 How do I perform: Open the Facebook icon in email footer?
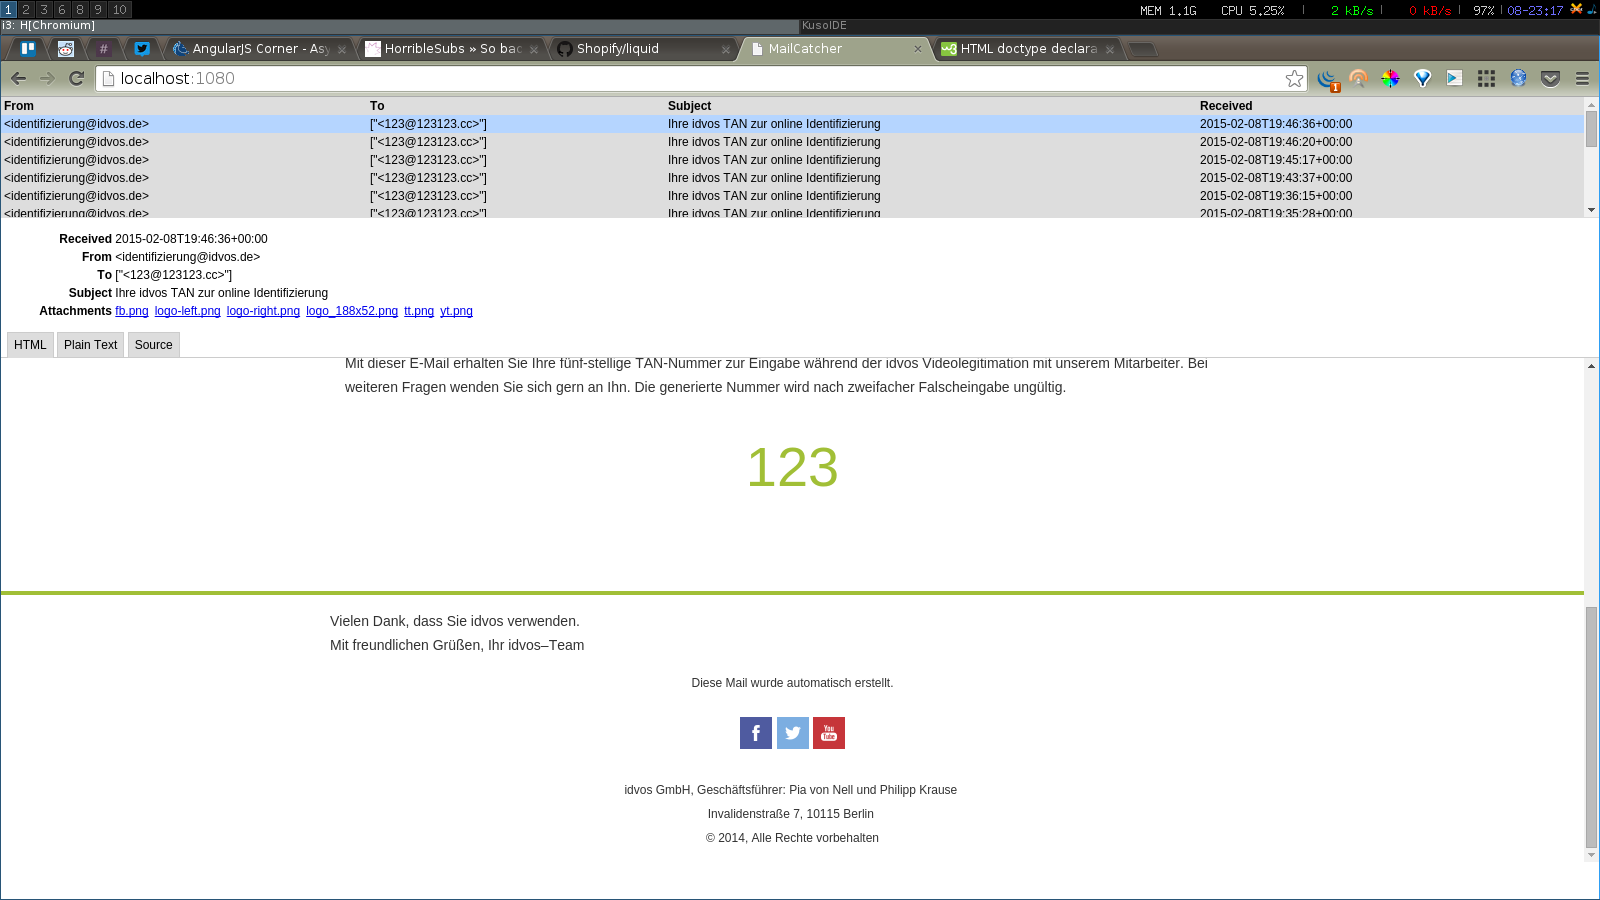(x=756, y=733)
